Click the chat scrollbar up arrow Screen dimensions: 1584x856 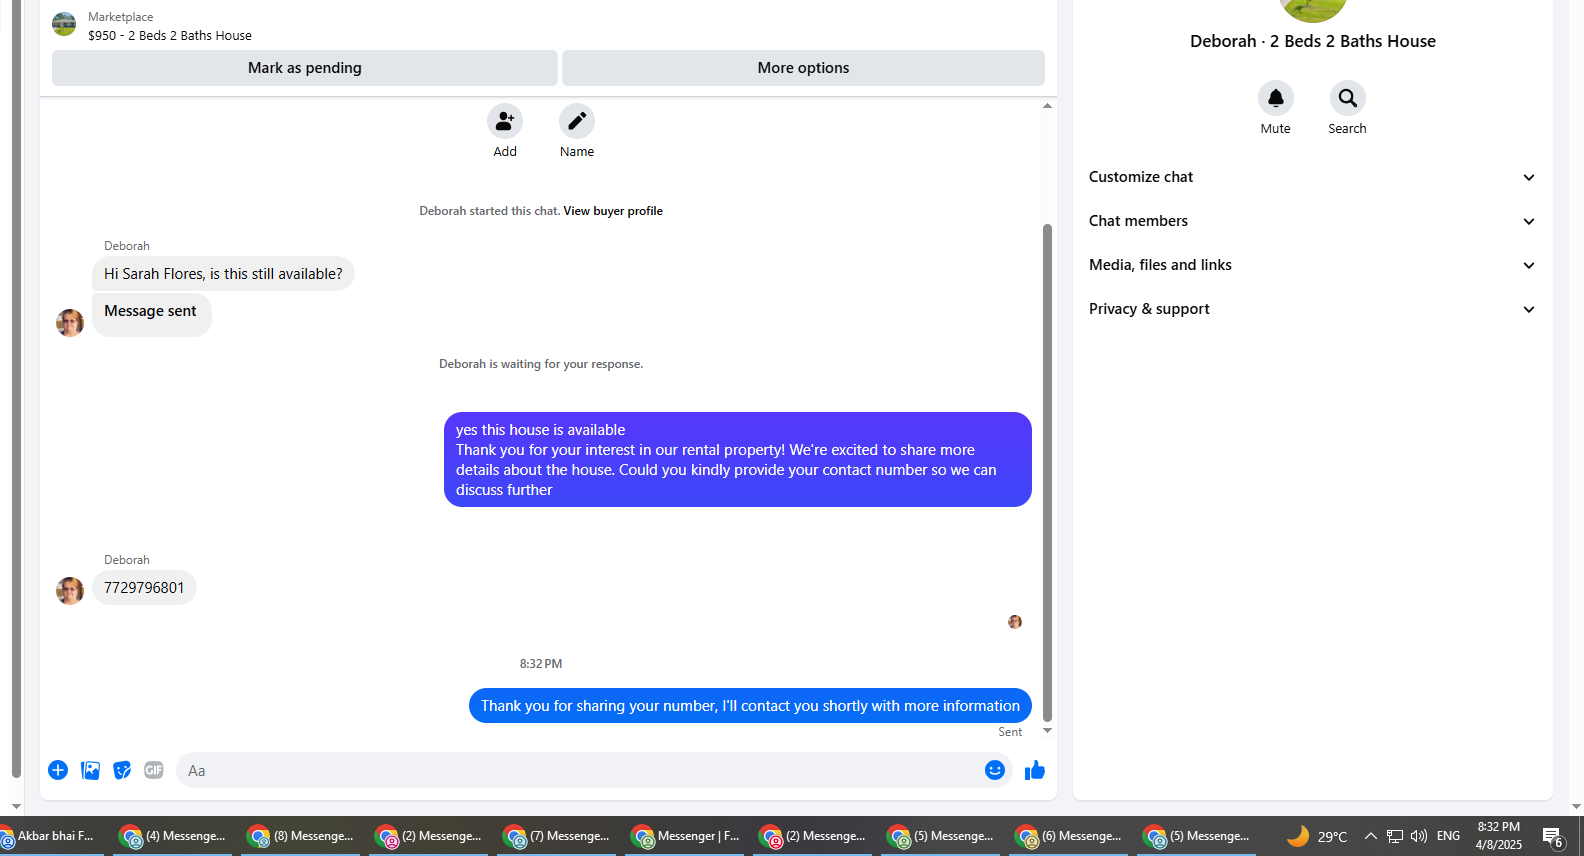(1047, 106)
